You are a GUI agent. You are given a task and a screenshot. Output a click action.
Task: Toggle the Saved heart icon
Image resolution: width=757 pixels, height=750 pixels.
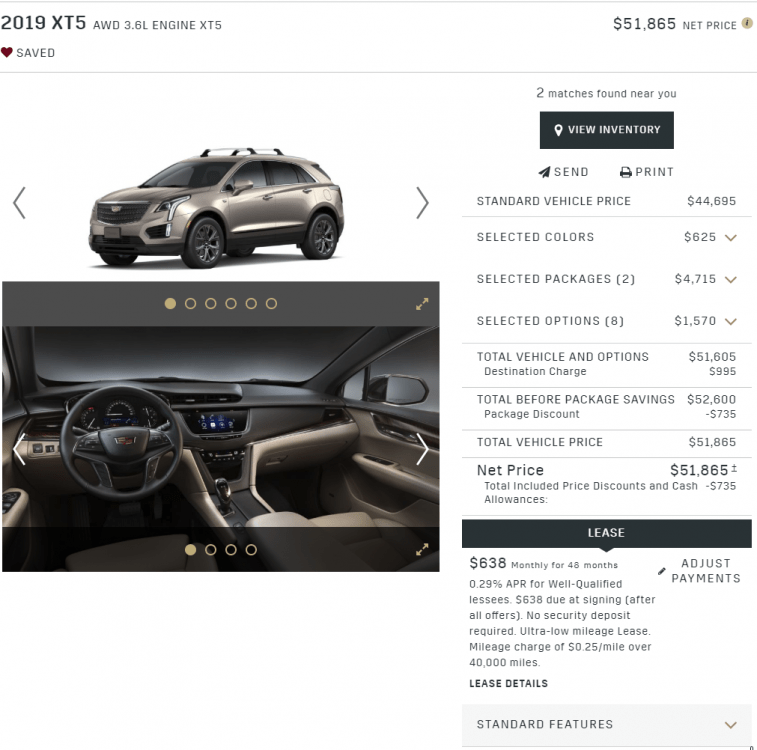click(6, 52)
